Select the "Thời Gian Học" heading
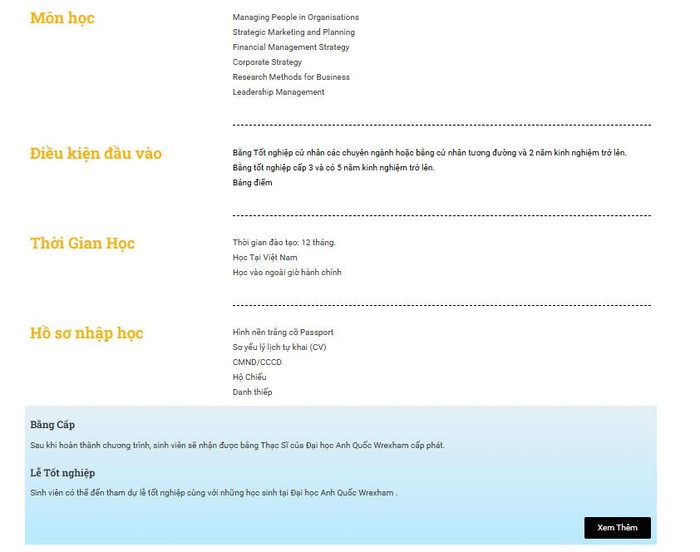Screen dimensions: 700x552 pyautogui.click(x=82, y=243)
